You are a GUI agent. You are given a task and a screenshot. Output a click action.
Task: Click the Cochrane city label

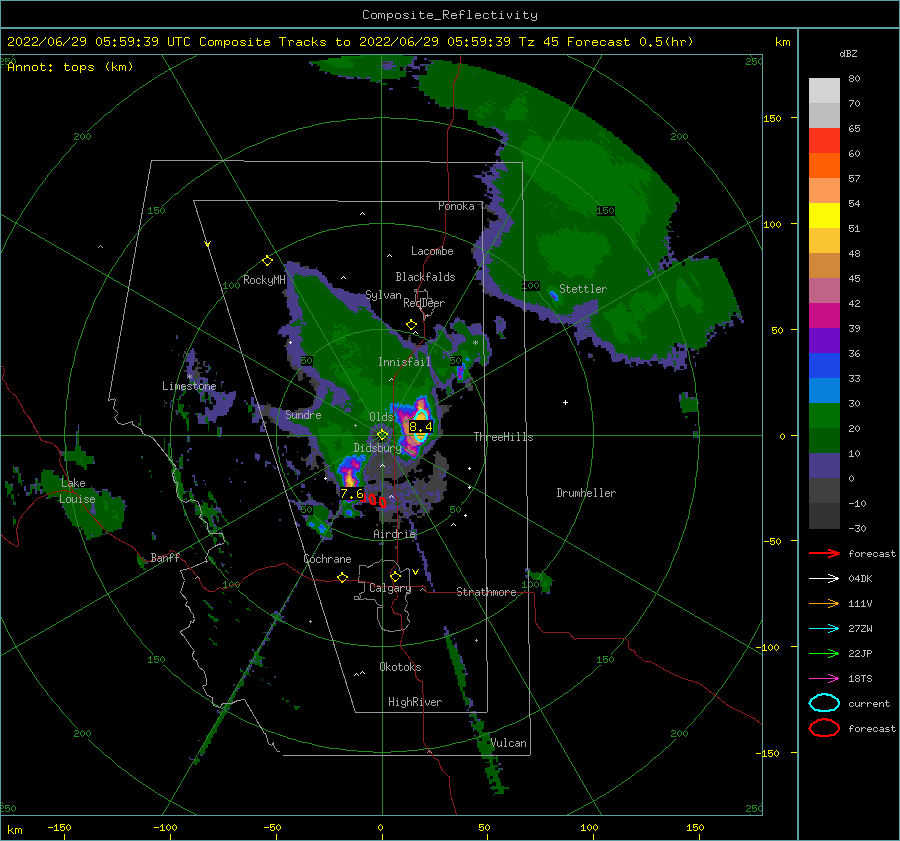click(327, 559)
